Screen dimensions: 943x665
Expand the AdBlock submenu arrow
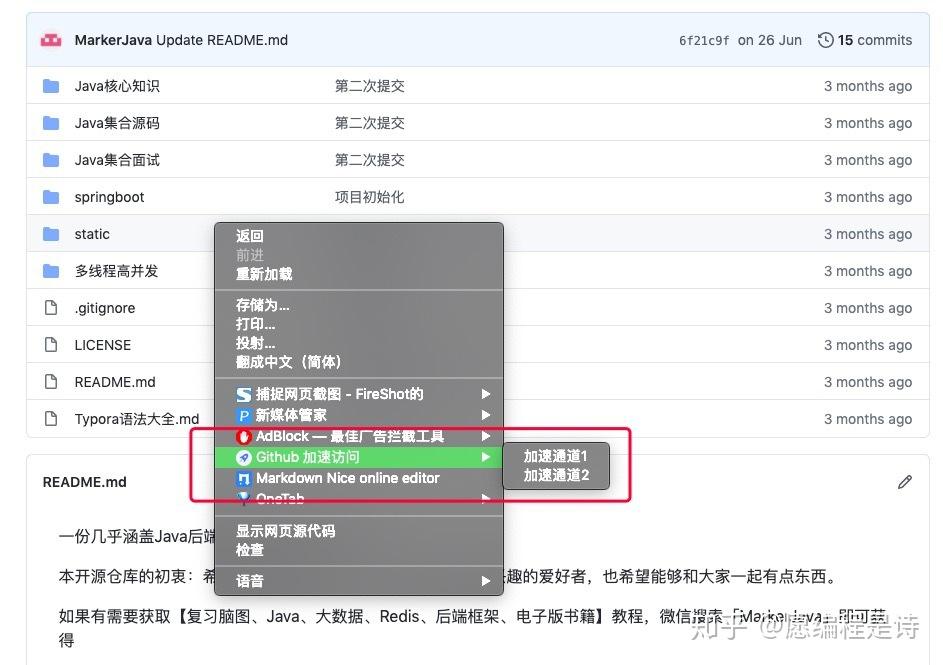click(x=486, y=436)
